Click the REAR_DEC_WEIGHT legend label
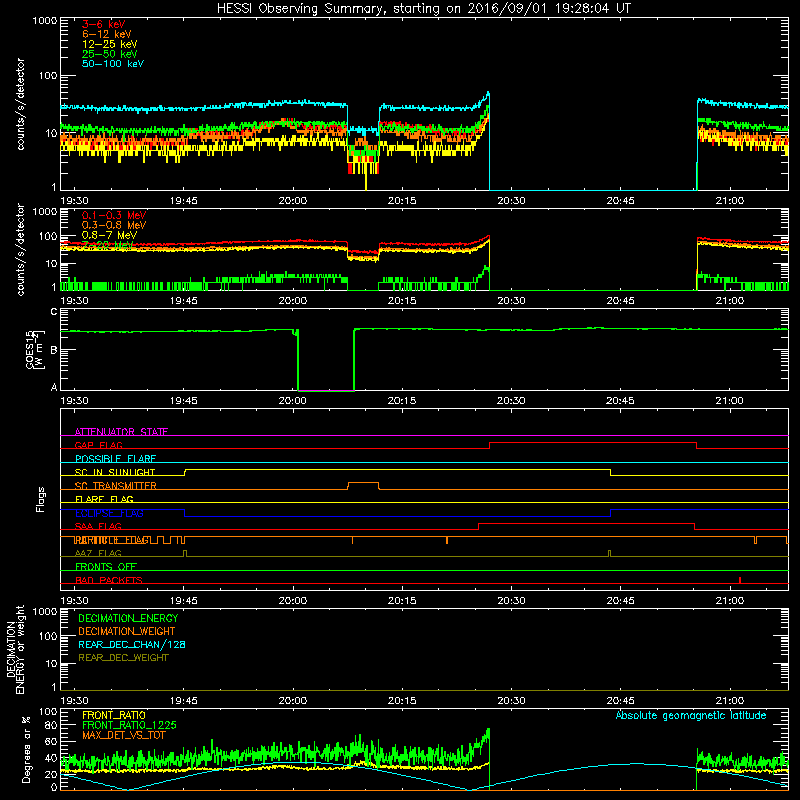The height and width of the screenshot is (800, 800). (x=123, y=658)
